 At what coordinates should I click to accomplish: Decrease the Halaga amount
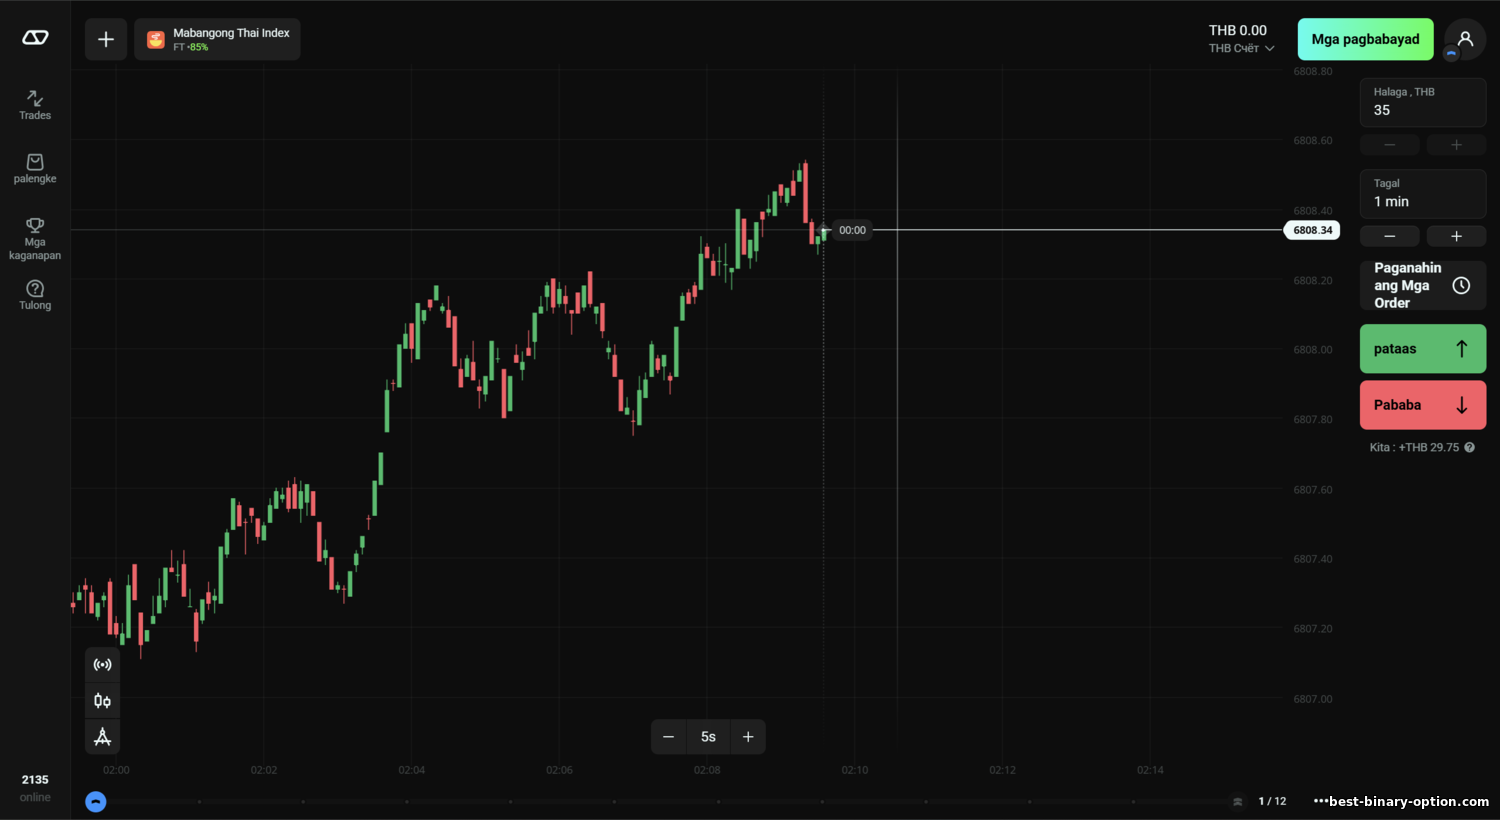(x=1389, y=145)
